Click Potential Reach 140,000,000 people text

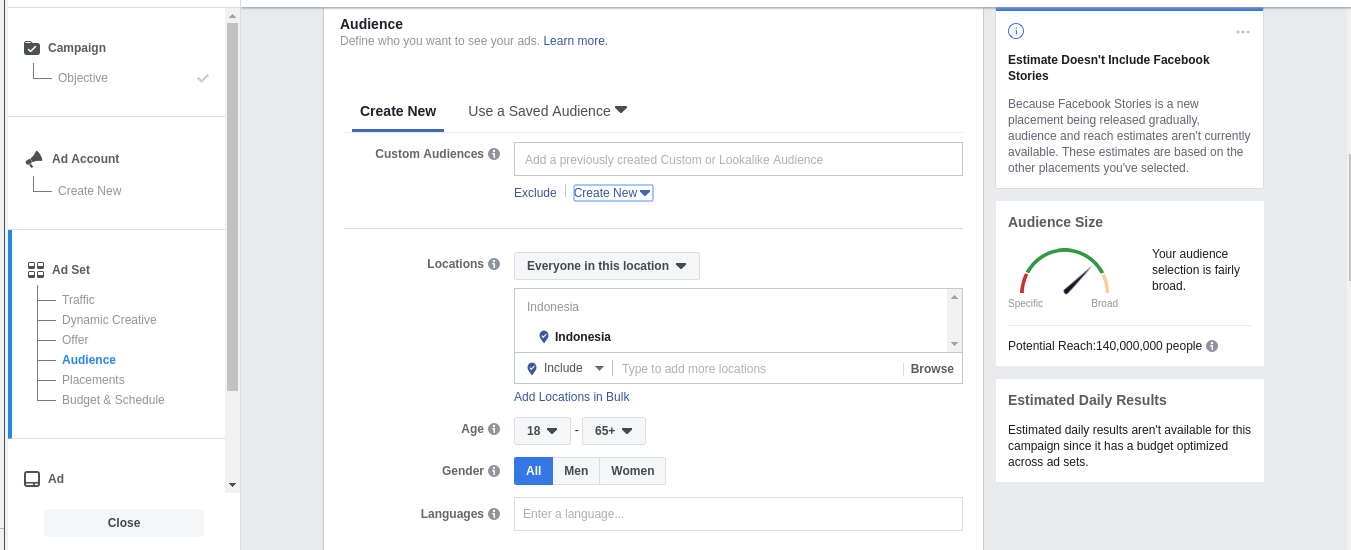pyautogui.click(x=1105, y=346)
